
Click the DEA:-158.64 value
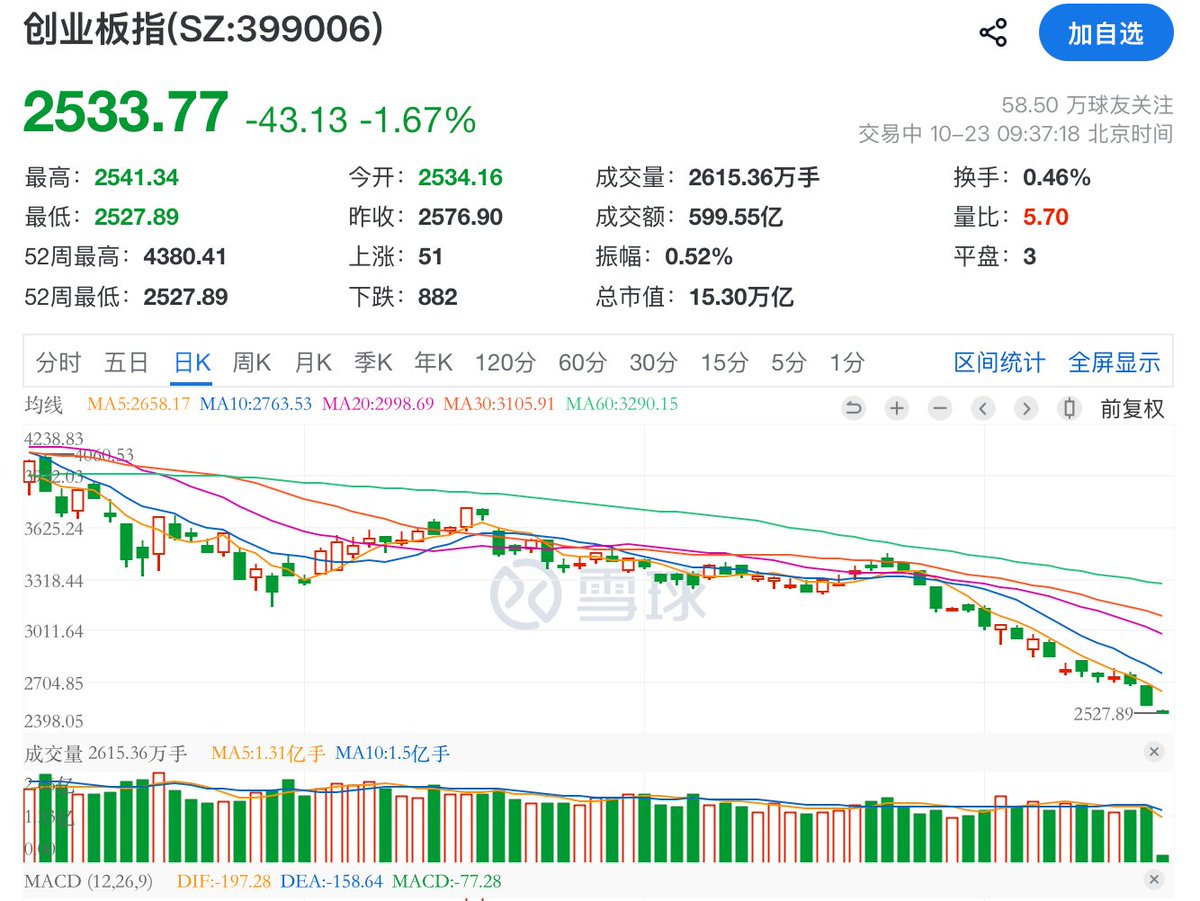point(331,881)
